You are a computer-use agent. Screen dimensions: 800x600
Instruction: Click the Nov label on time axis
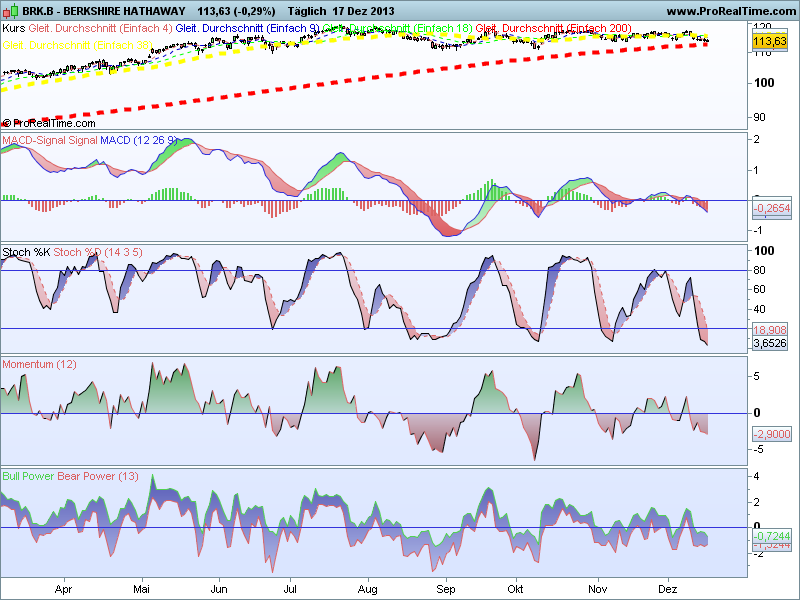[597, 589]
